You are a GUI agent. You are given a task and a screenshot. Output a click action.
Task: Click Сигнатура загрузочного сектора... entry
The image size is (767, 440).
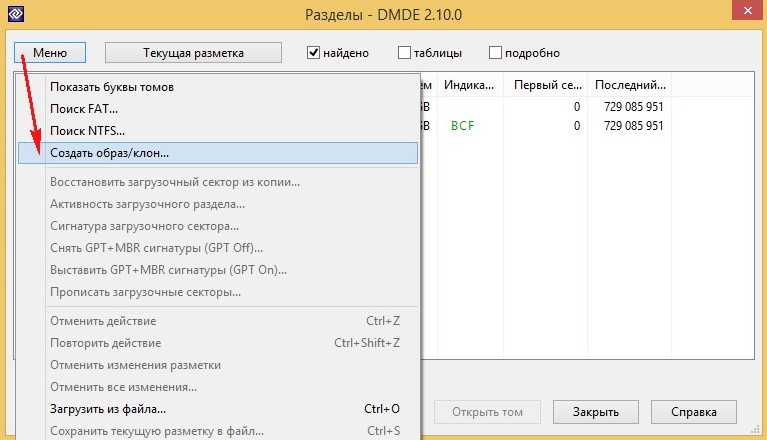click(x=218, y=226)
